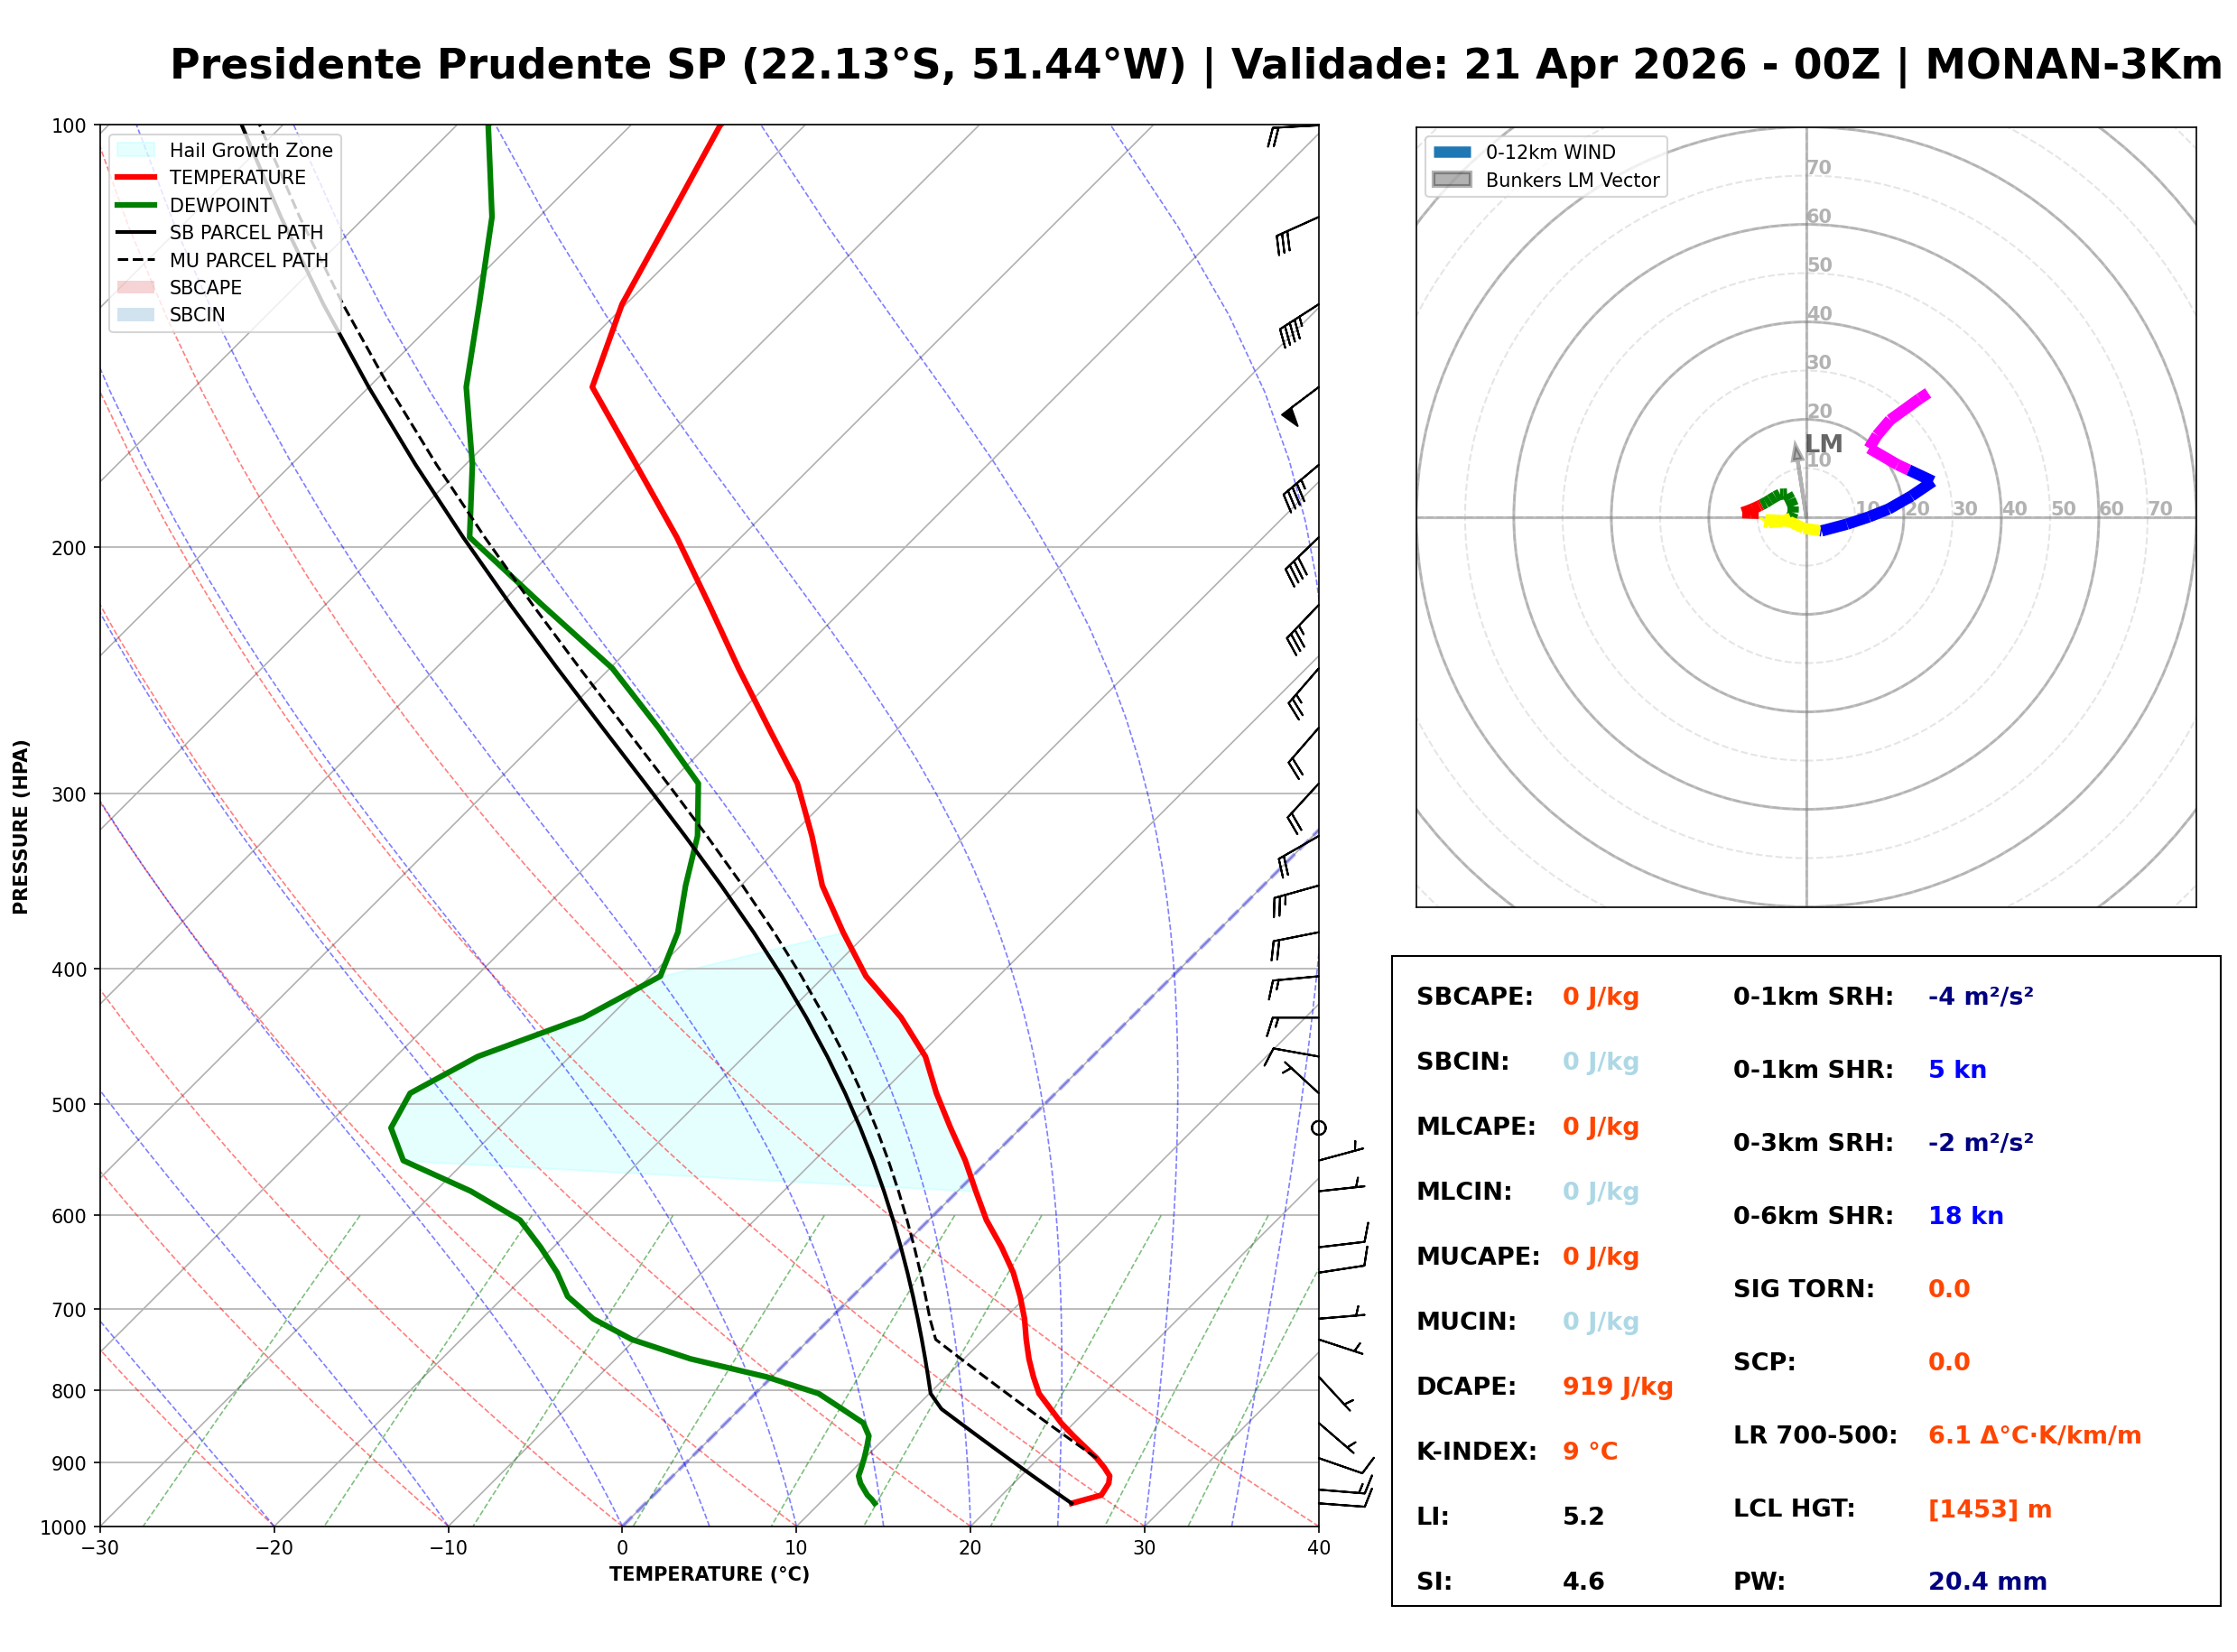Click the SBCIN legend swatch
Image resolution: width=2237 pixels, height=1652 pixels.
coord(136,315)
